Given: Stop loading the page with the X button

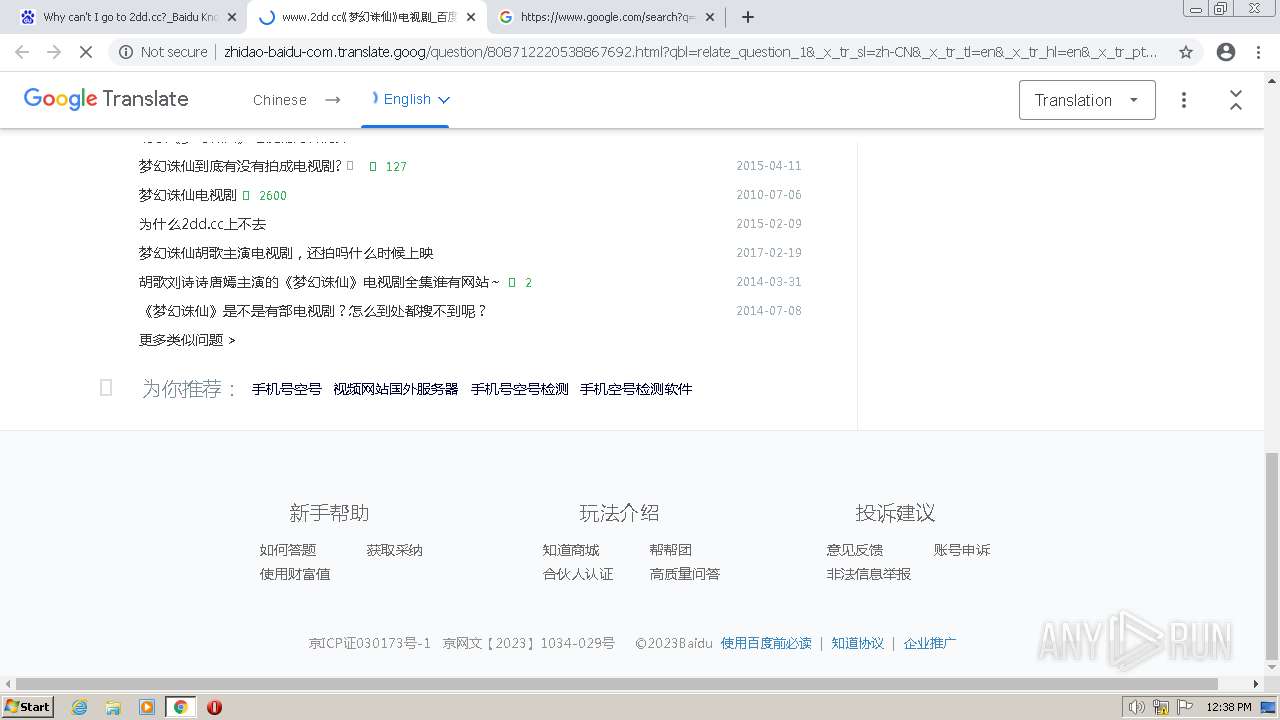Looking at the screenshot, I should 86,52.
